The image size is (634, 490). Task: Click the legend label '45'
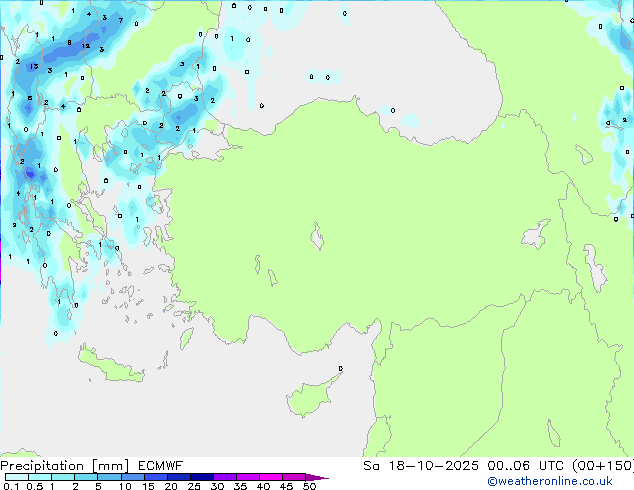point(286,486)
